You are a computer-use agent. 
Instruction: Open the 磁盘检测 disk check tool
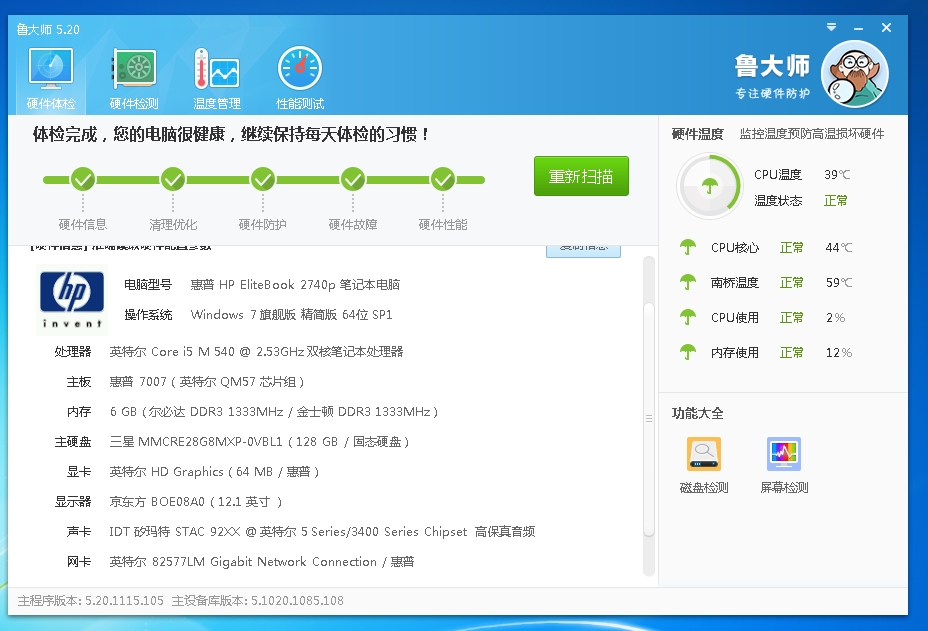[x=704, y=465]
